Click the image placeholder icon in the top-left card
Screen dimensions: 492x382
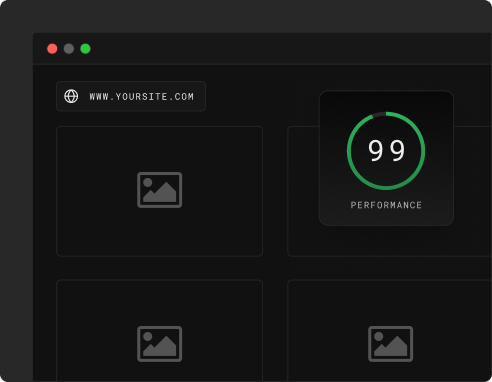[160, 190]
